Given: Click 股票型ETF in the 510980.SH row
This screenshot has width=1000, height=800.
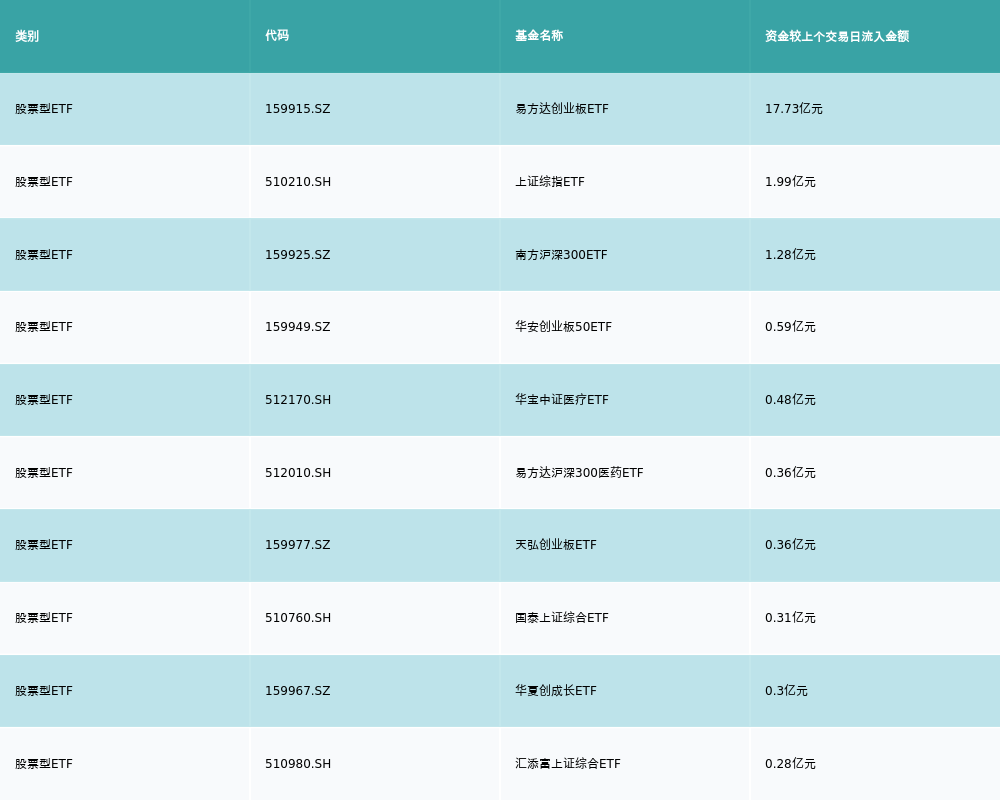Looking at the screenshot, I should [44, 764].
